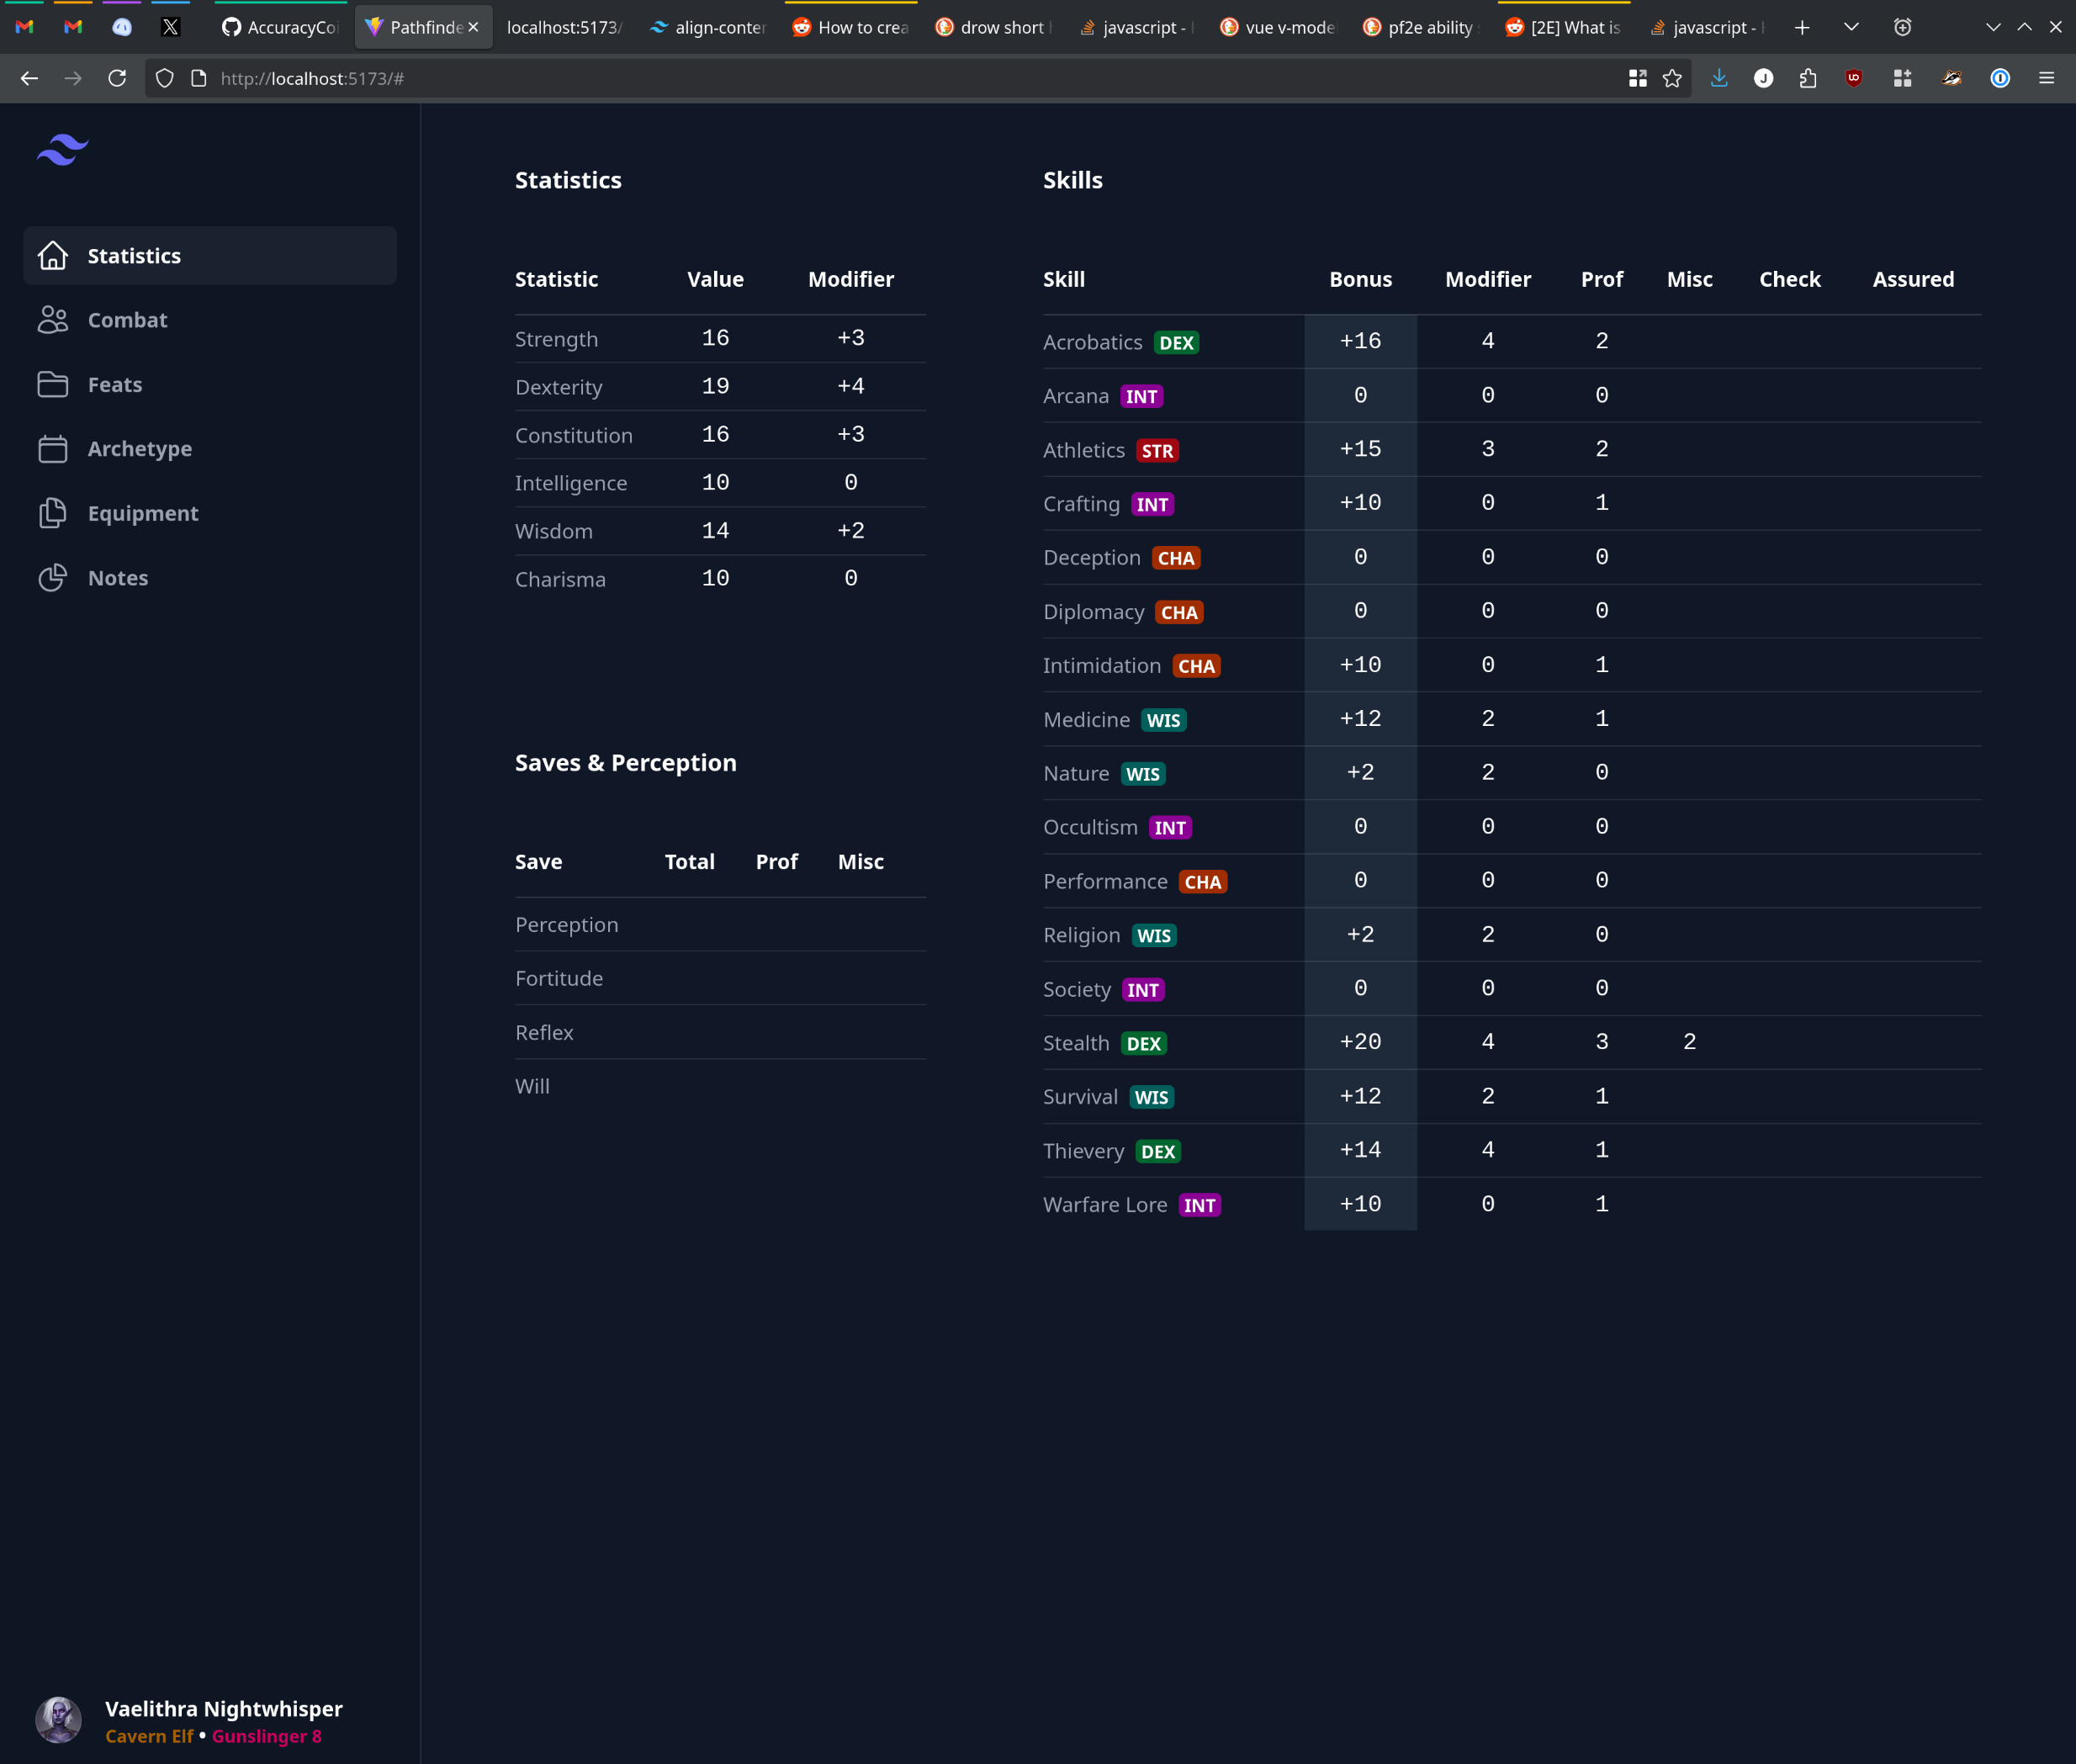Click the Strength value 16
The height and width of the screenshot is (1764, 2076).
[x=715, y=338]
